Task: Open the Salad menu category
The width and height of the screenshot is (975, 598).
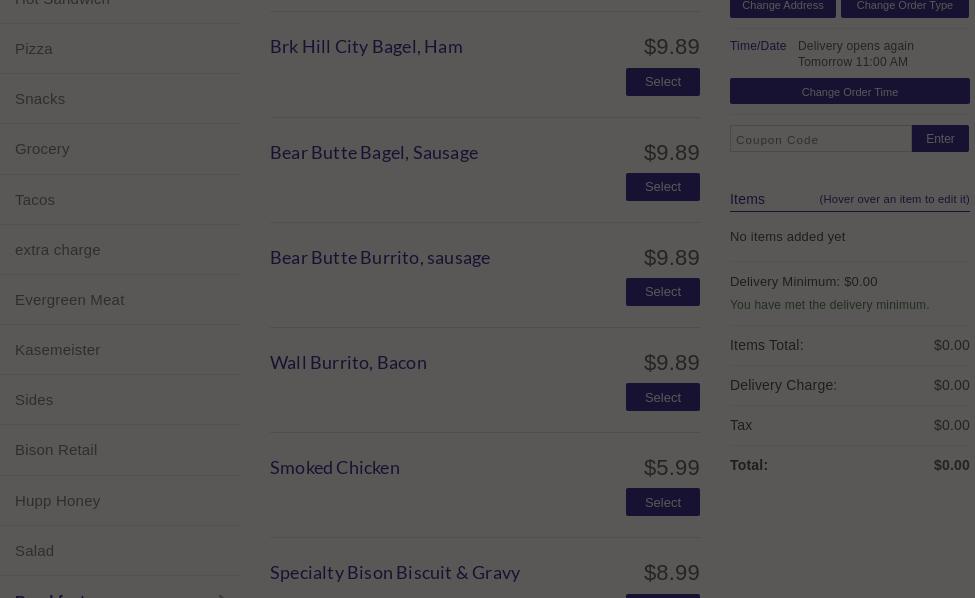Action: (x=35, y=551)
